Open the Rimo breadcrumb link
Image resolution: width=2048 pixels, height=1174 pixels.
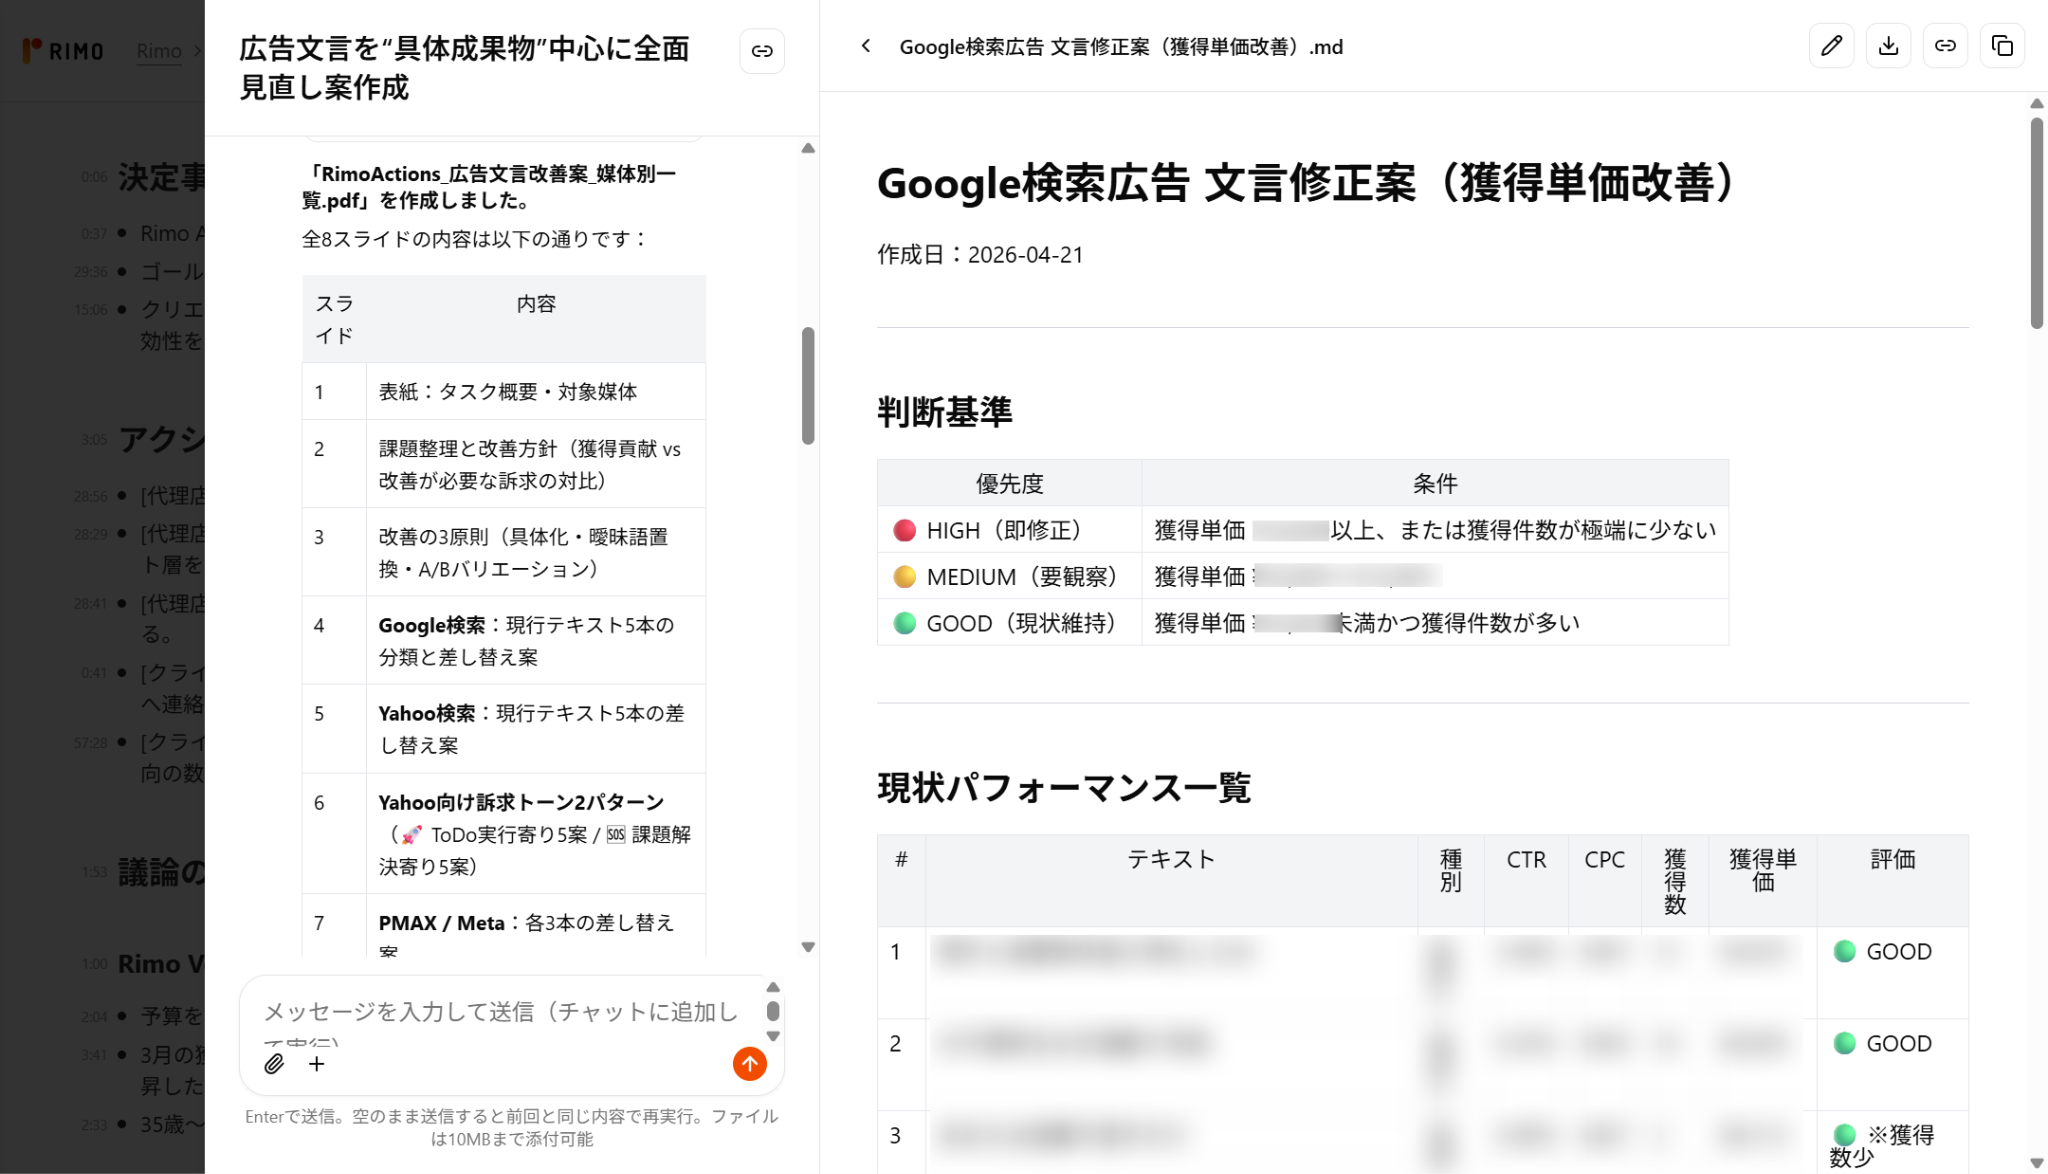pos(159,50)
